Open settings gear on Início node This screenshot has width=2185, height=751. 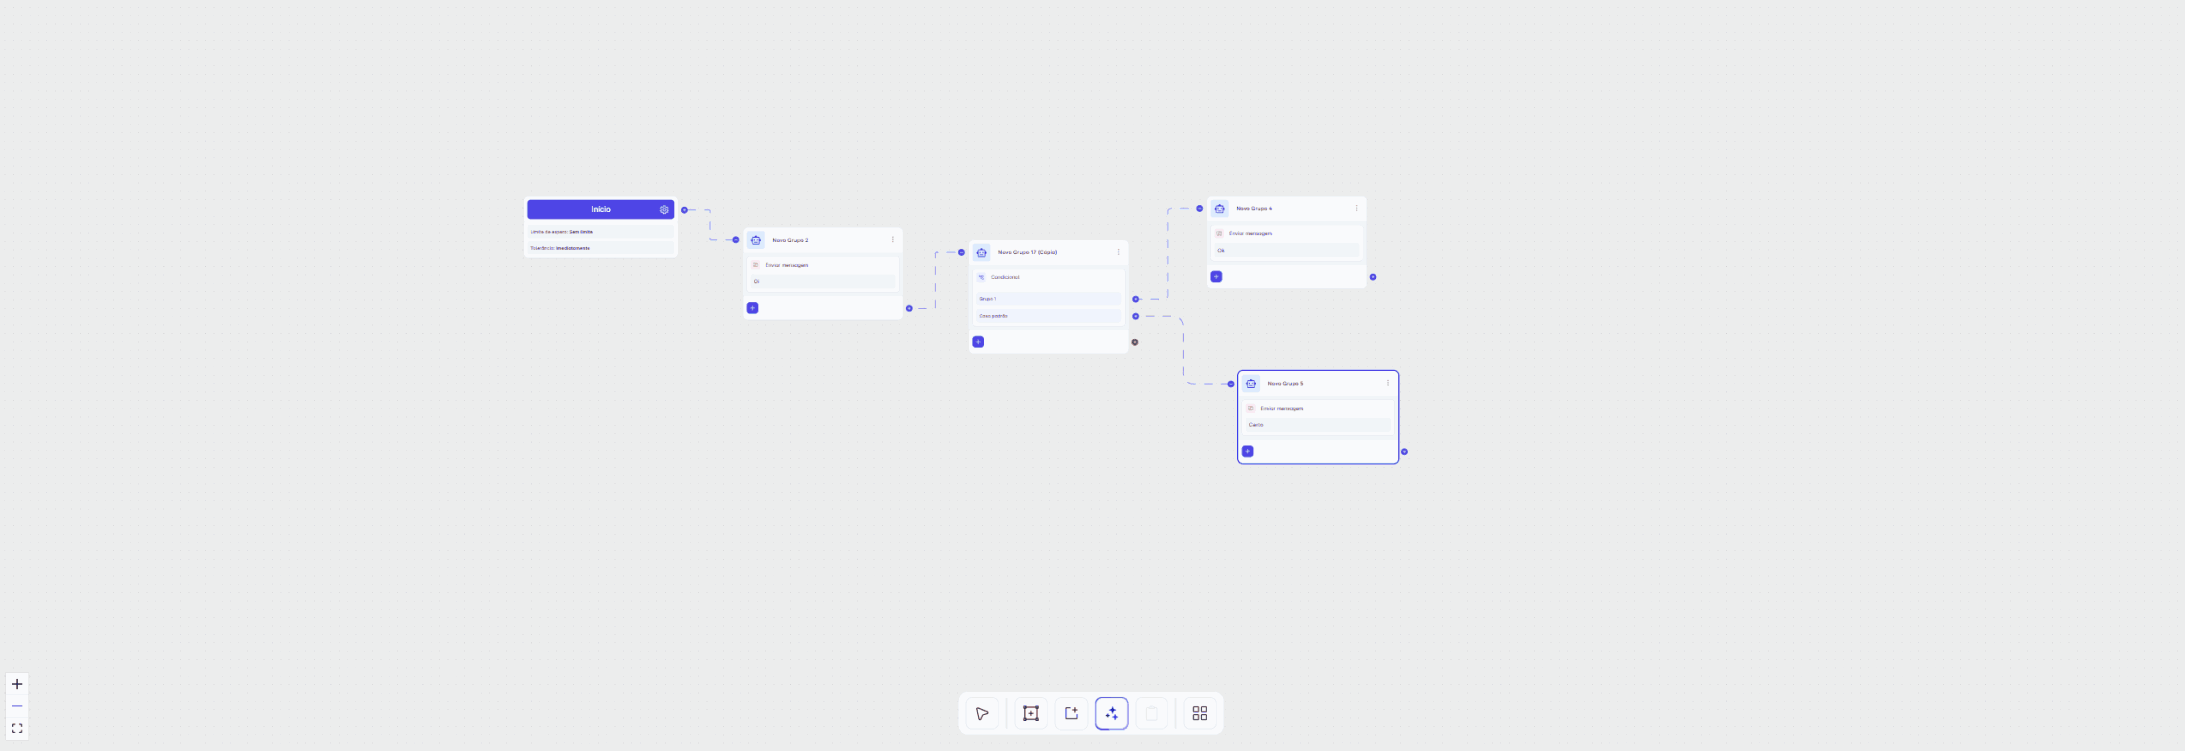click(x=664, y=210)
